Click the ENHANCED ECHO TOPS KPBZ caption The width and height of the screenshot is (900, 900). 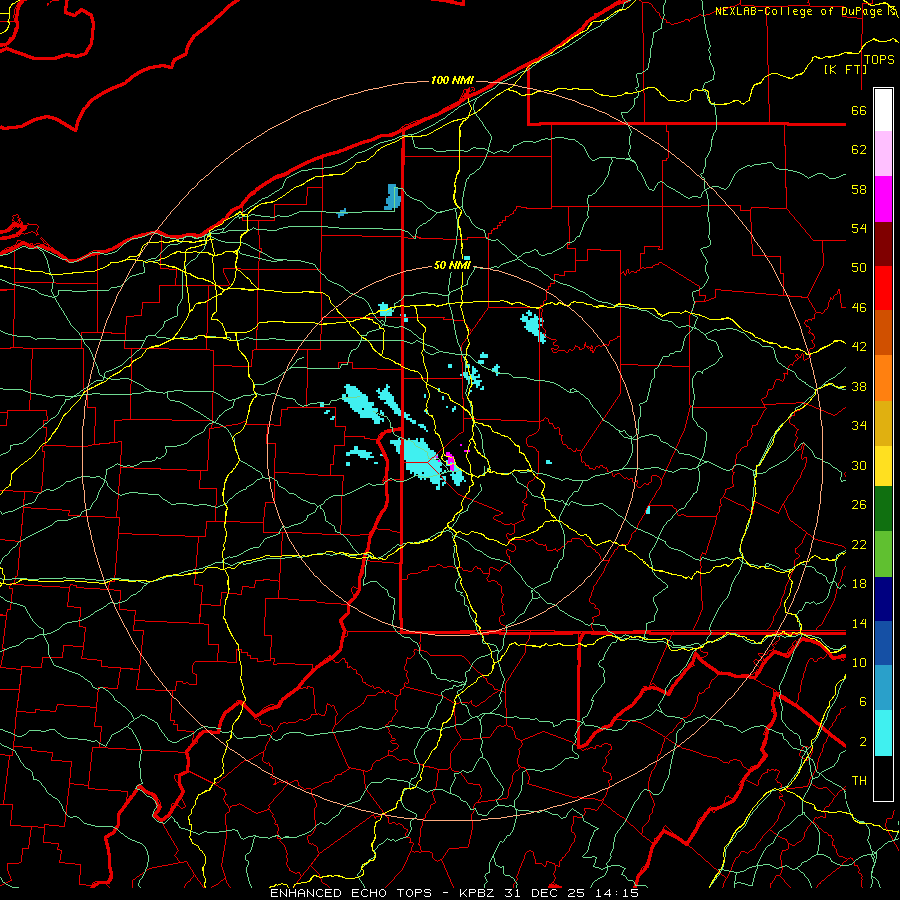point(455,893)
